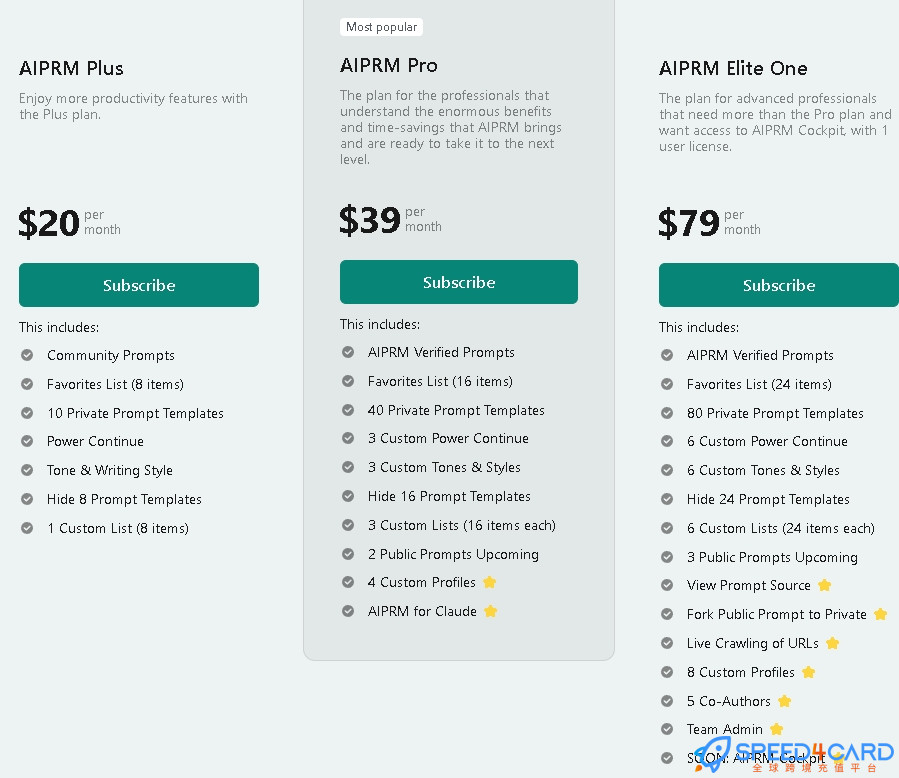The image size is (899, 778).
Task: Click check icon beside 1 Custom List
Action: 27,528
